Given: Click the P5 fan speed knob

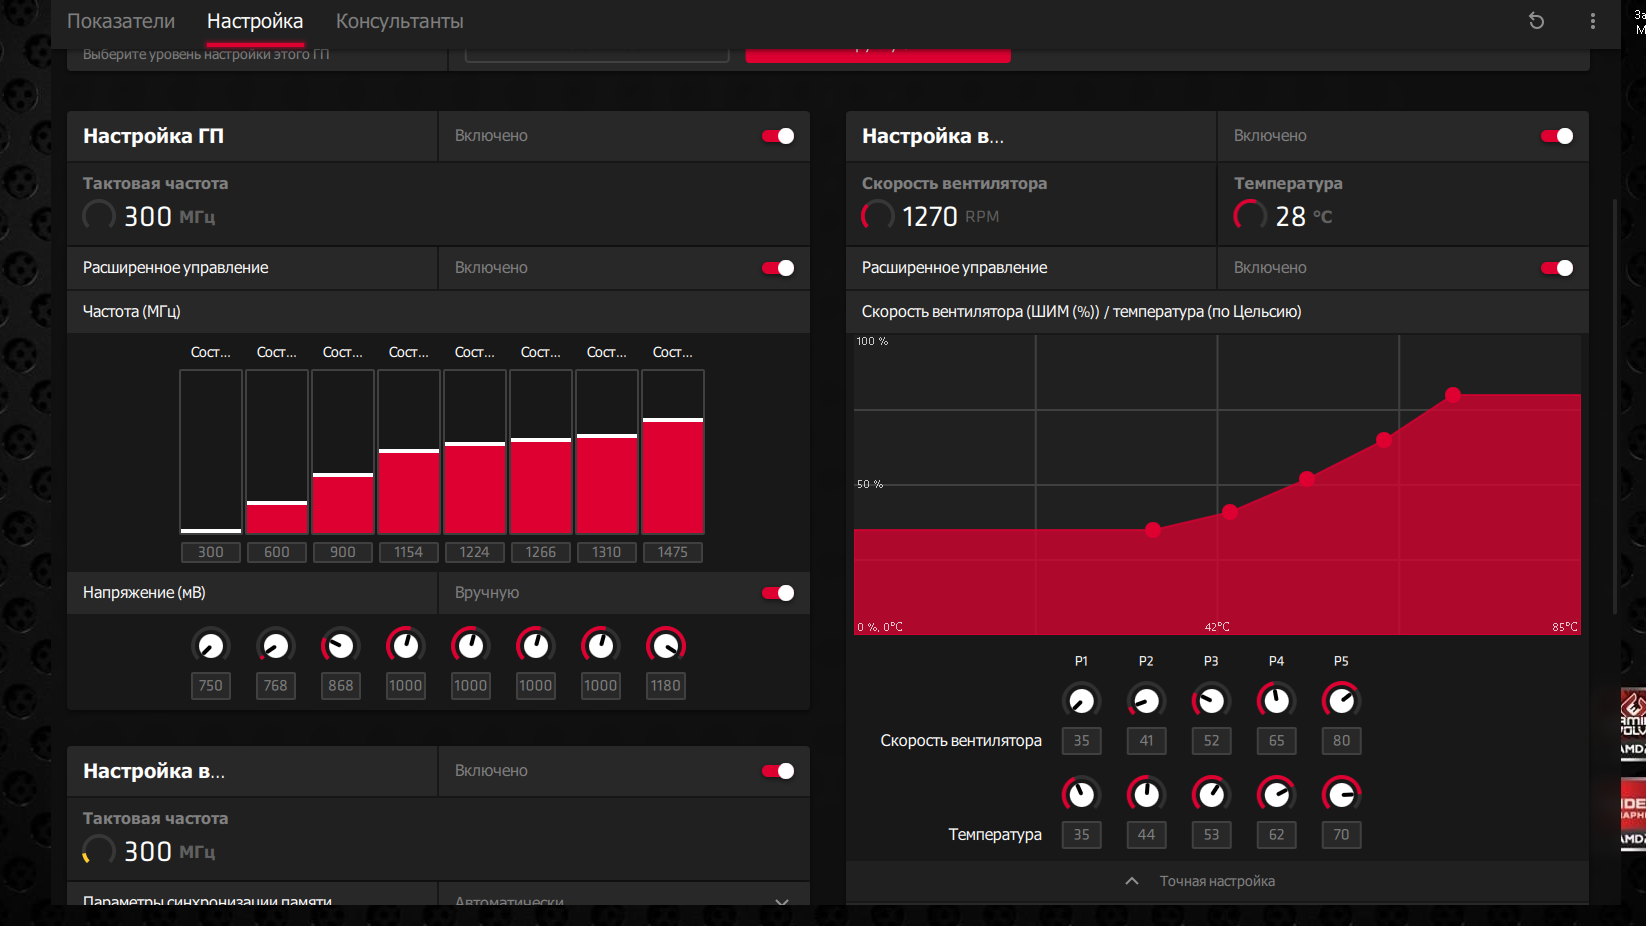Looking at the screenshot, I should coord(1341,700).
